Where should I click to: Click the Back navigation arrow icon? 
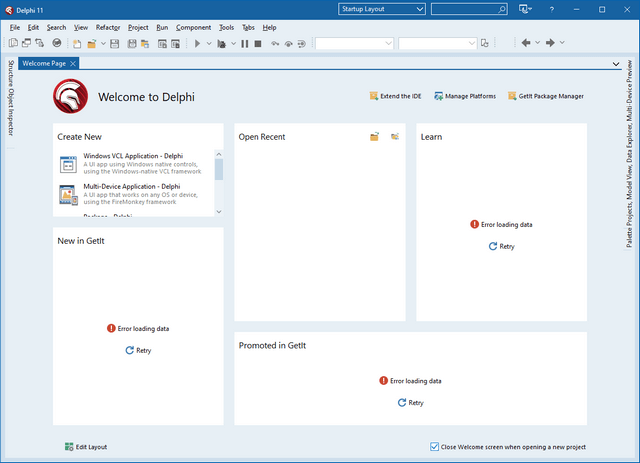(526, 43)
